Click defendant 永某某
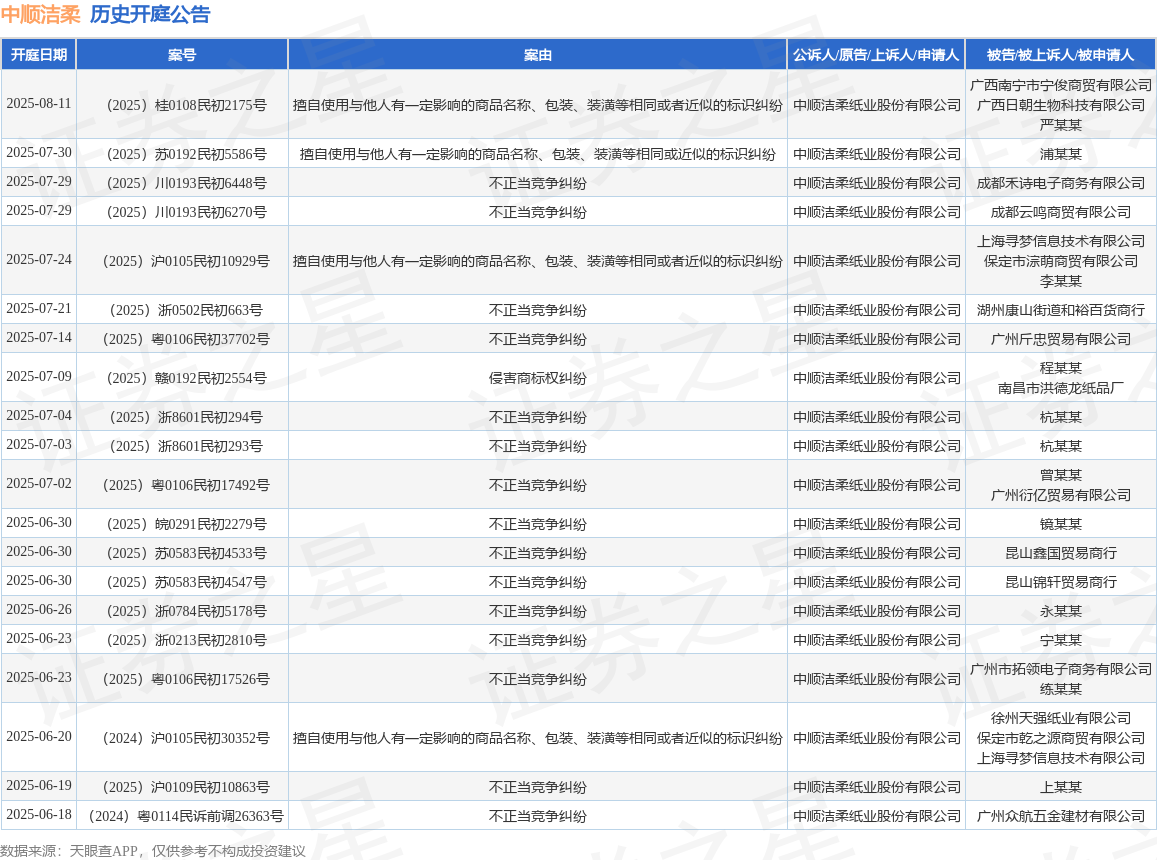 click(x=1060, y=611)
